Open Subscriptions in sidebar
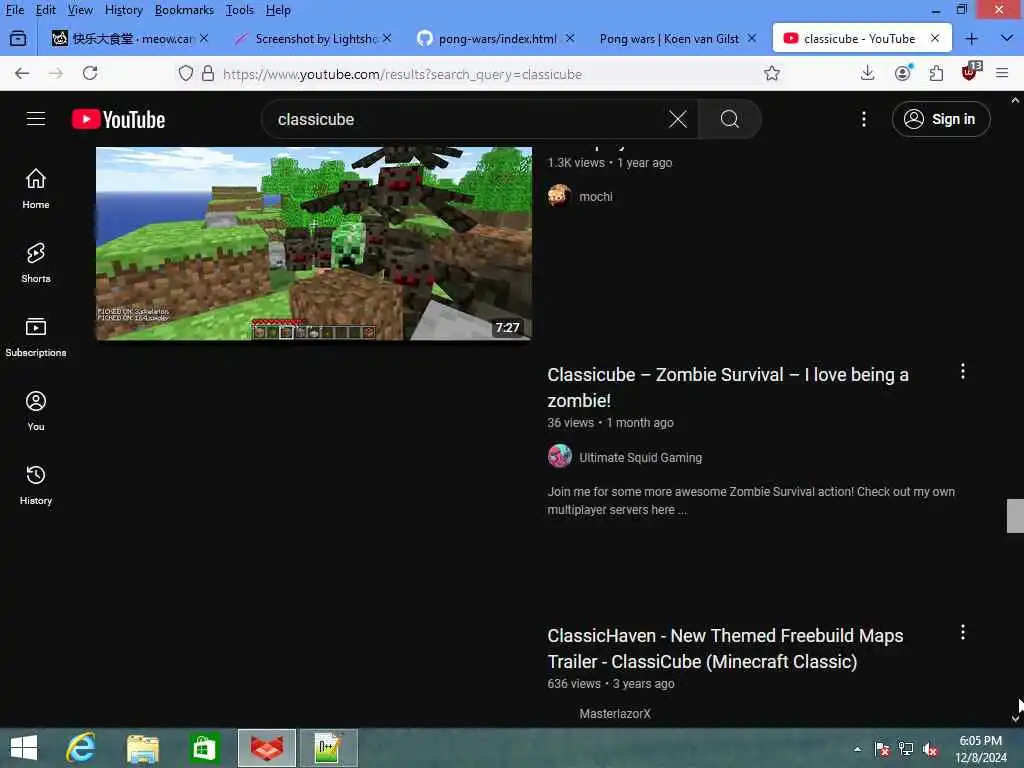This screenshot has width=1024, height=768. [36, 336]
